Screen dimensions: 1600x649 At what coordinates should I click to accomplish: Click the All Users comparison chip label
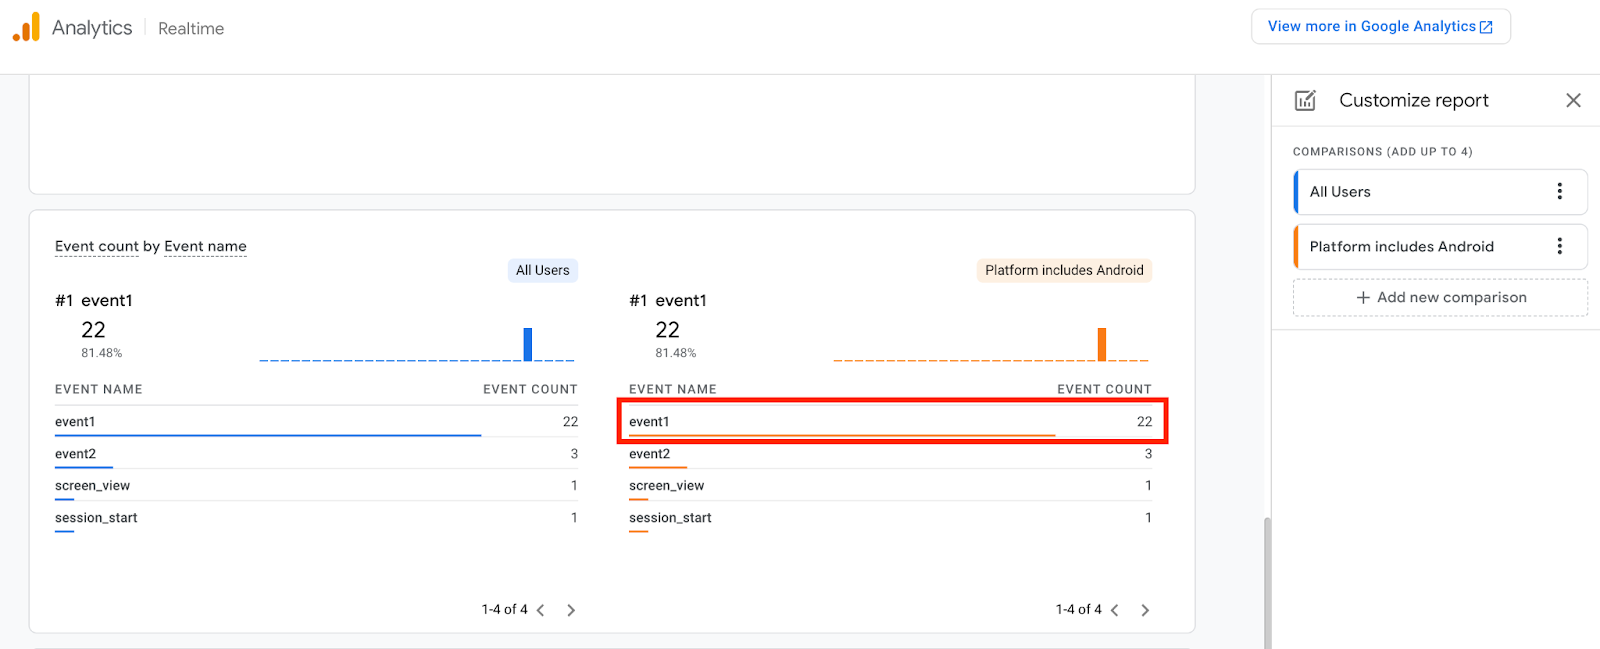[542, 270]
